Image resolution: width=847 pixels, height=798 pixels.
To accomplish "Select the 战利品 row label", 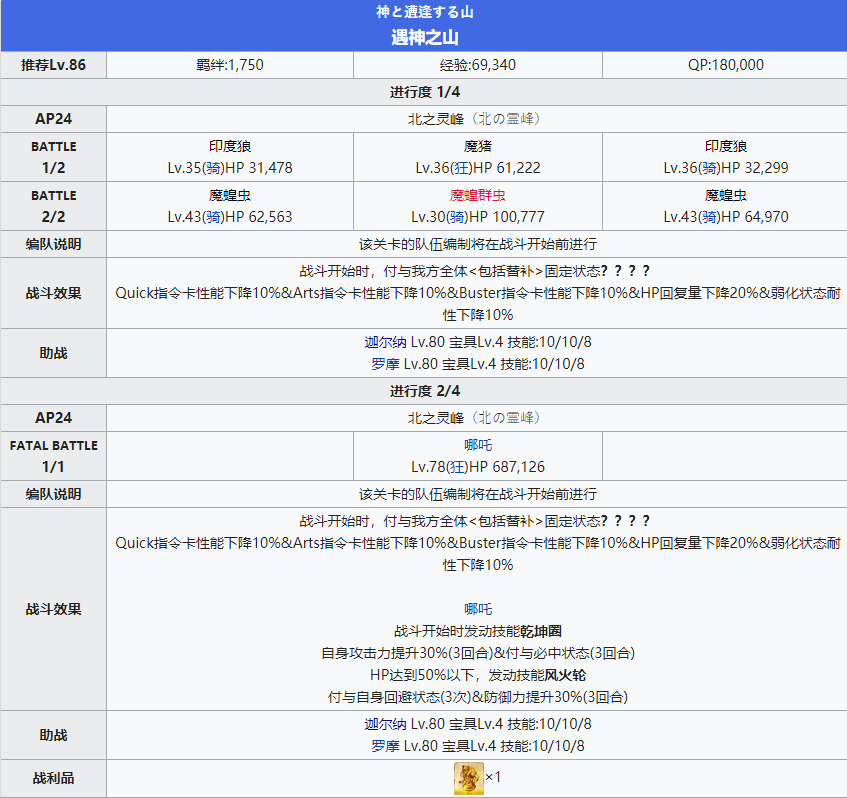I will [53, 779].
